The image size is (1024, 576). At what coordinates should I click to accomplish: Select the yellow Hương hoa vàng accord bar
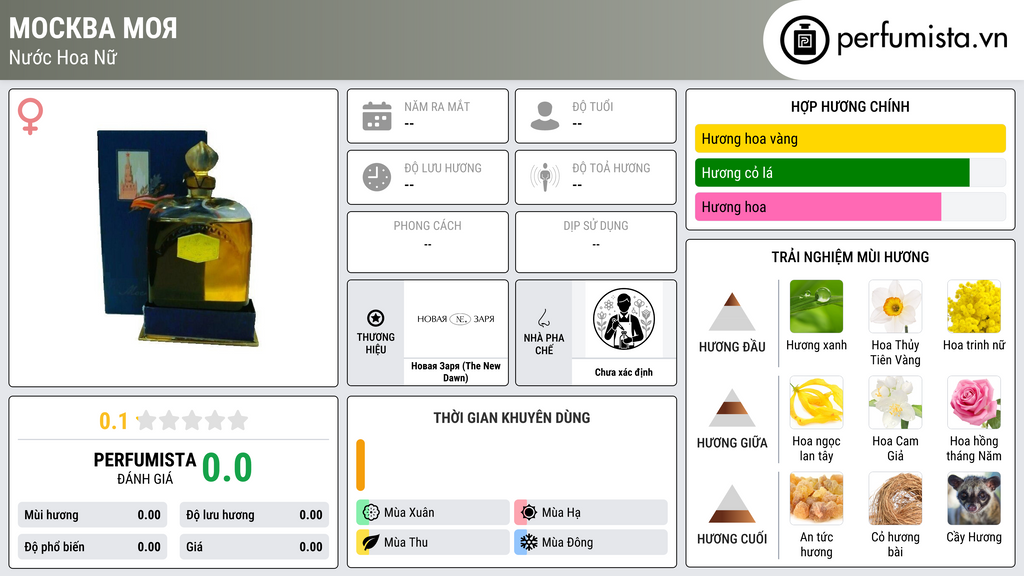tap(850, 138)
